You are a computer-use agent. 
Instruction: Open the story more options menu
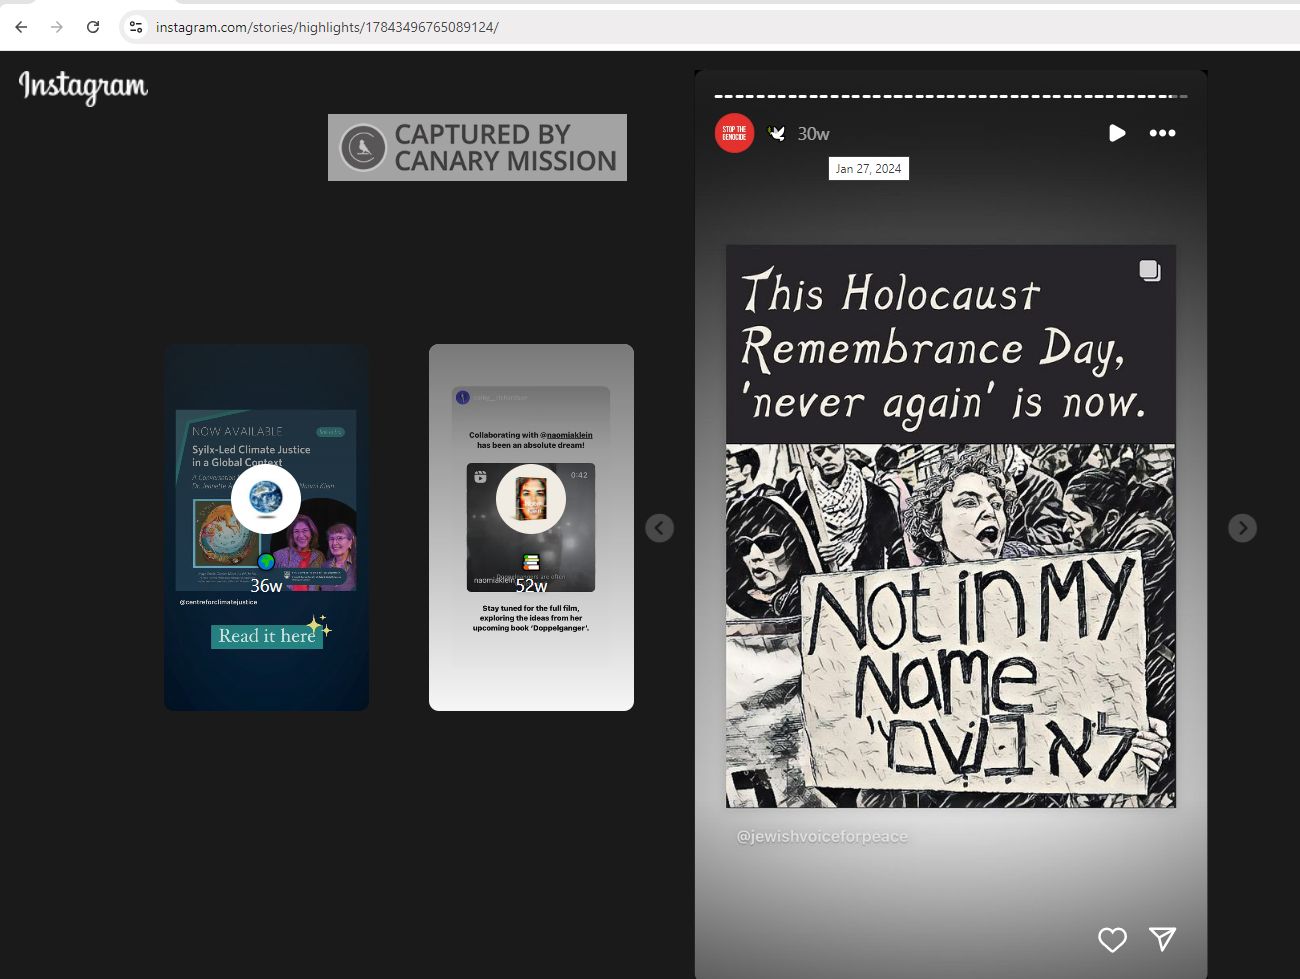[x=1162, y=133]
